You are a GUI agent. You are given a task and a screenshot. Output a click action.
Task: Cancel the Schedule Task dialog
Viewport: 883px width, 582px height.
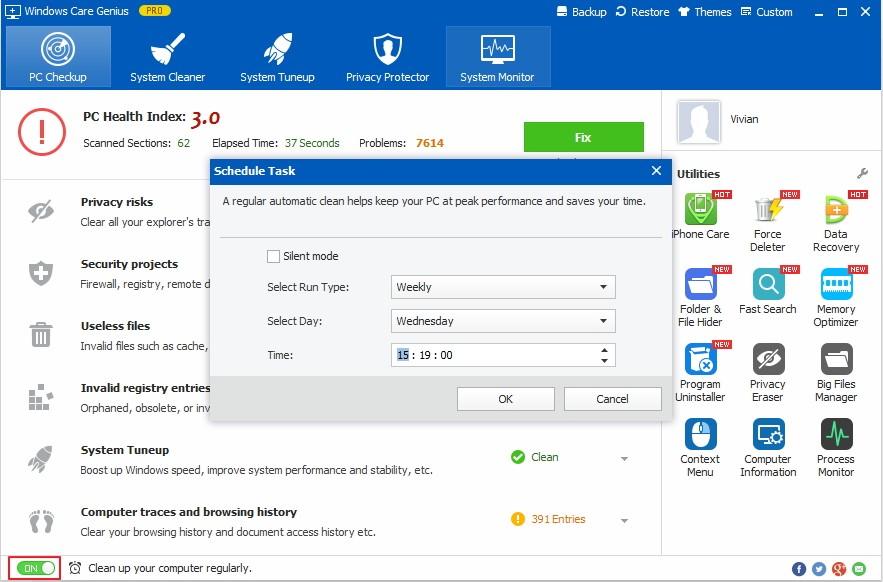tap(613, 399)
